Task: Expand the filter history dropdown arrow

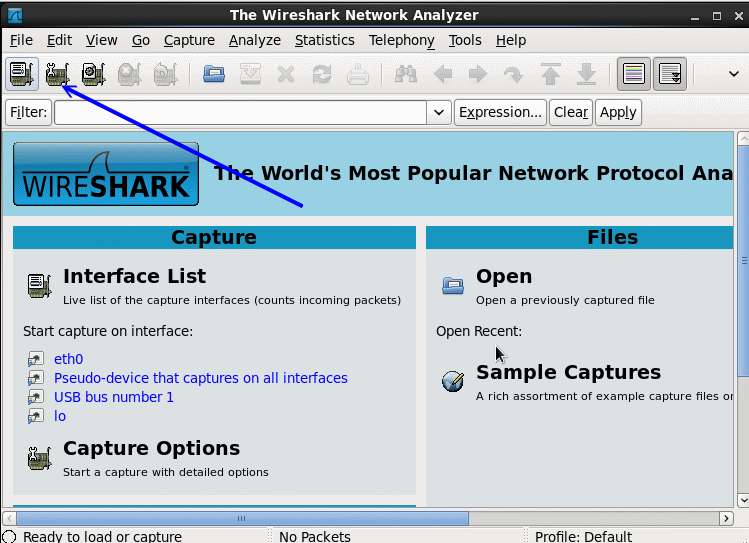Action: pyautogui.click(x=439, y=113)
